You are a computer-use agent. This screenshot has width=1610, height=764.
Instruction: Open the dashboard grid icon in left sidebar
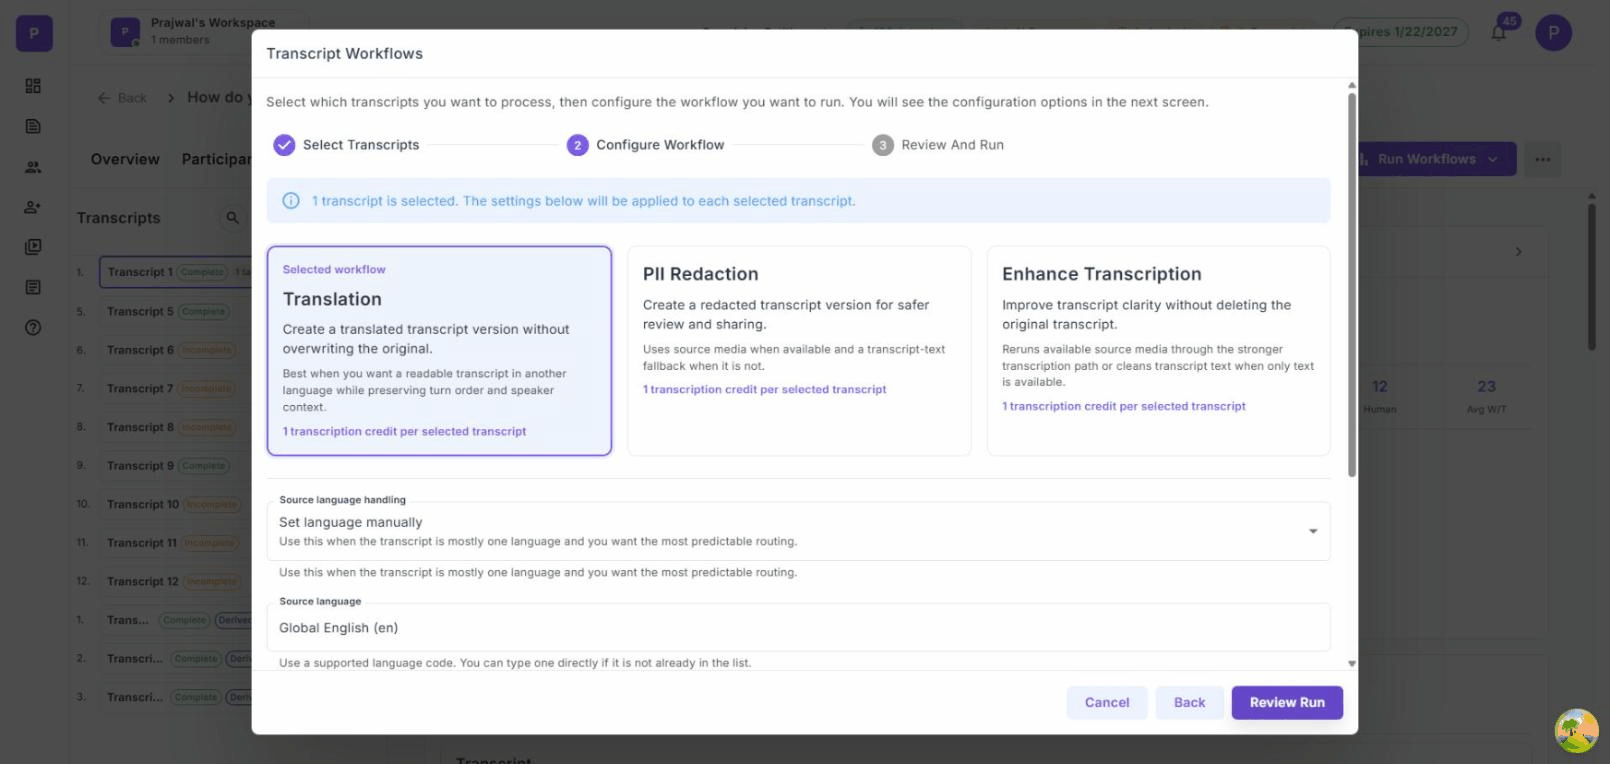(x=33, y=86)
